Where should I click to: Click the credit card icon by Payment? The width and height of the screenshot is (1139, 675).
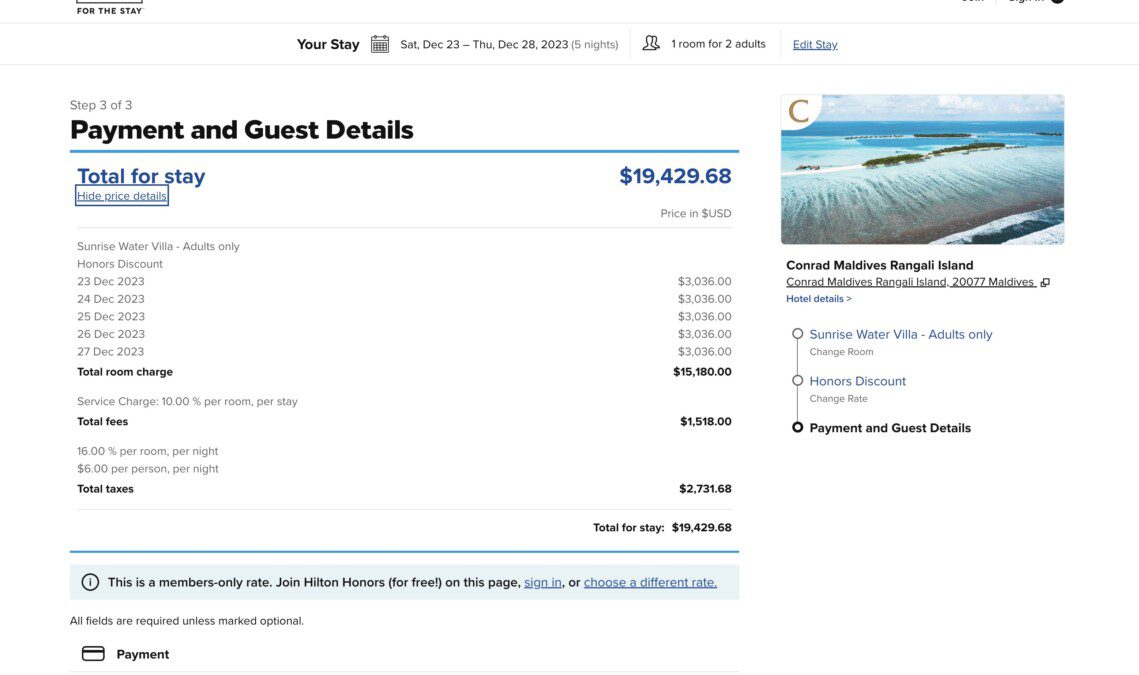pyautogui.click(x=93, y=654)
